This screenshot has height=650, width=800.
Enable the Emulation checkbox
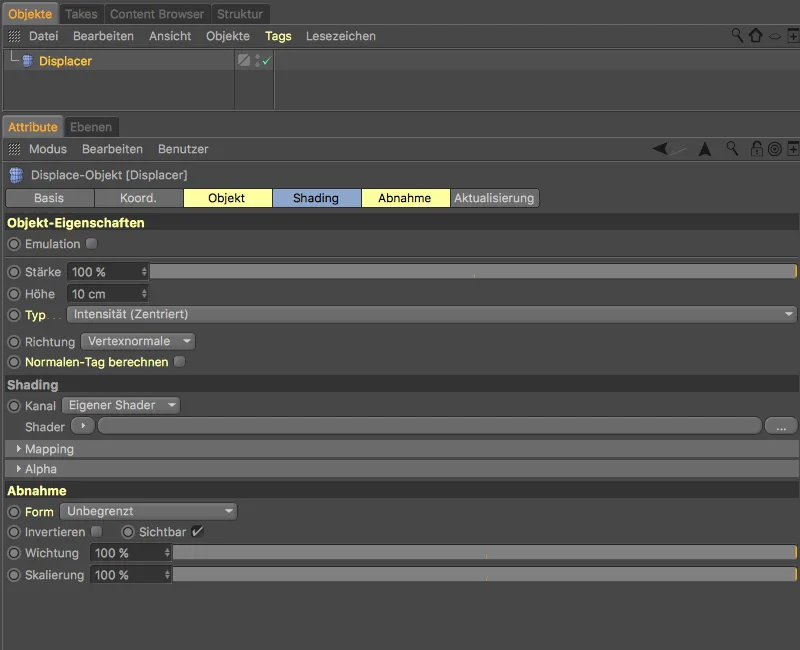pyautogui.click(x=91, y=244)
